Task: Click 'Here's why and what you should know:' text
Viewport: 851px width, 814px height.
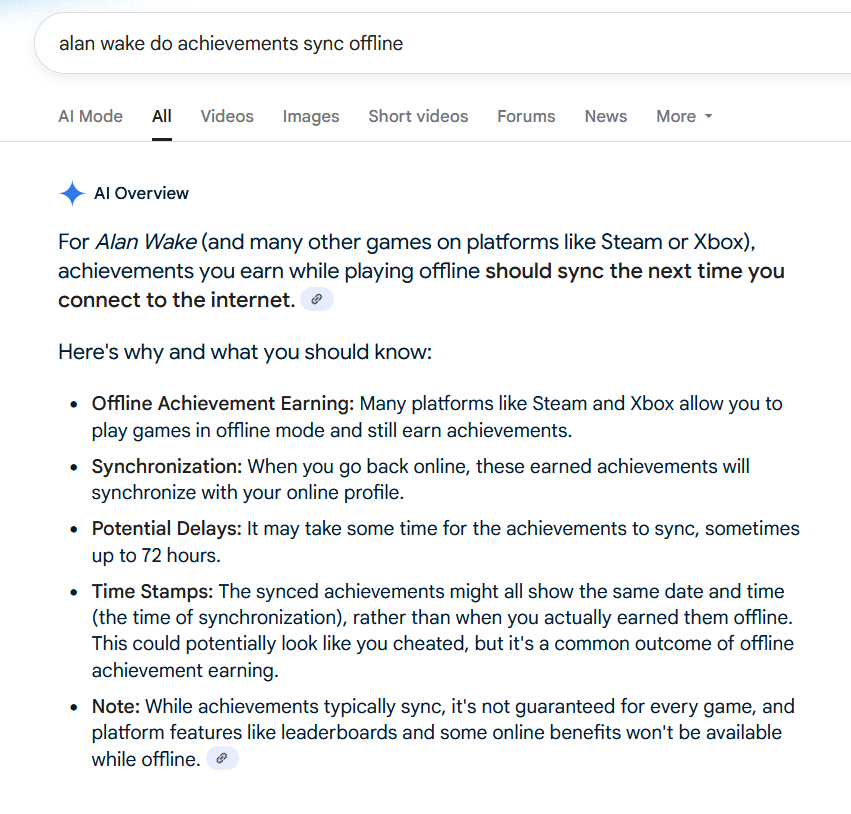Action: [x=245, y=352]
